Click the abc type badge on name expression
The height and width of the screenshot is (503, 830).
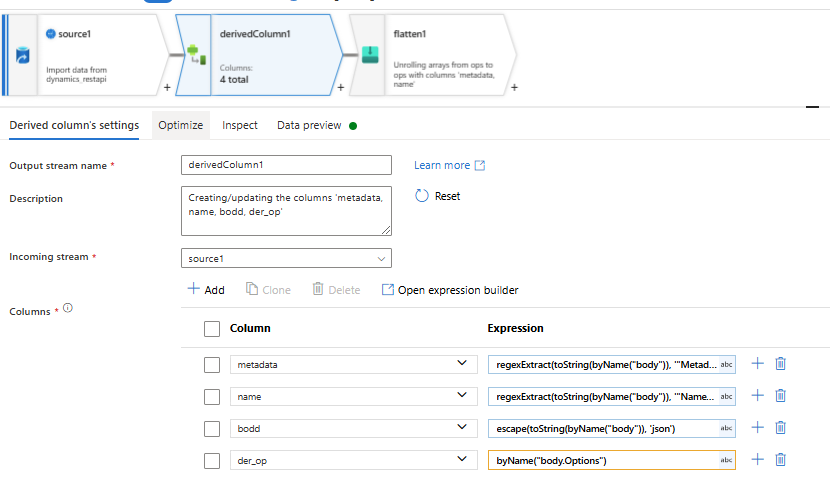[x=726, y=397]
